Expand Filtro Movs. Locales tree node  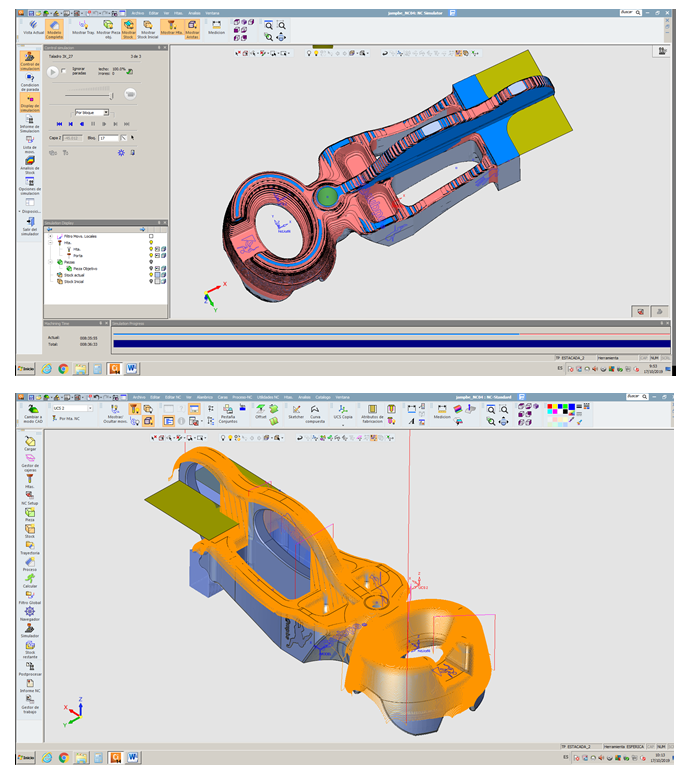coord(50,236)
